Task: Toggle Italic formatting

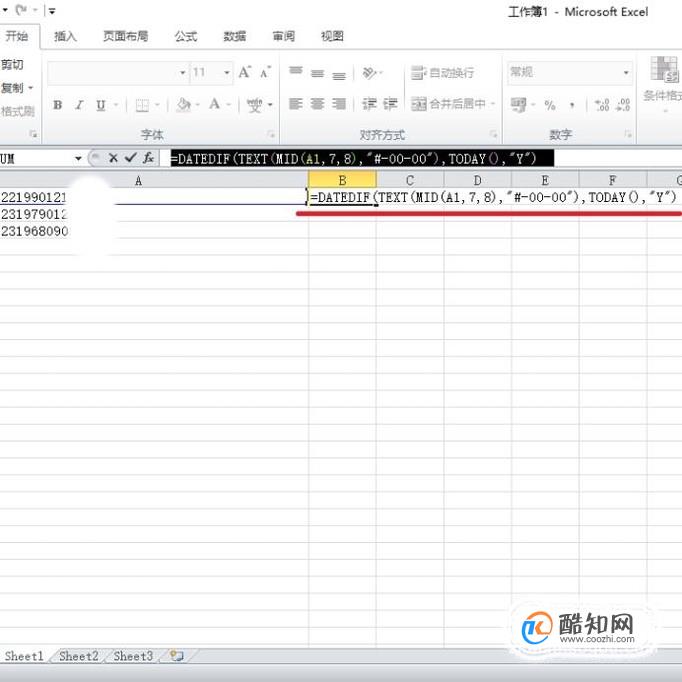Action: pos(79,105)
